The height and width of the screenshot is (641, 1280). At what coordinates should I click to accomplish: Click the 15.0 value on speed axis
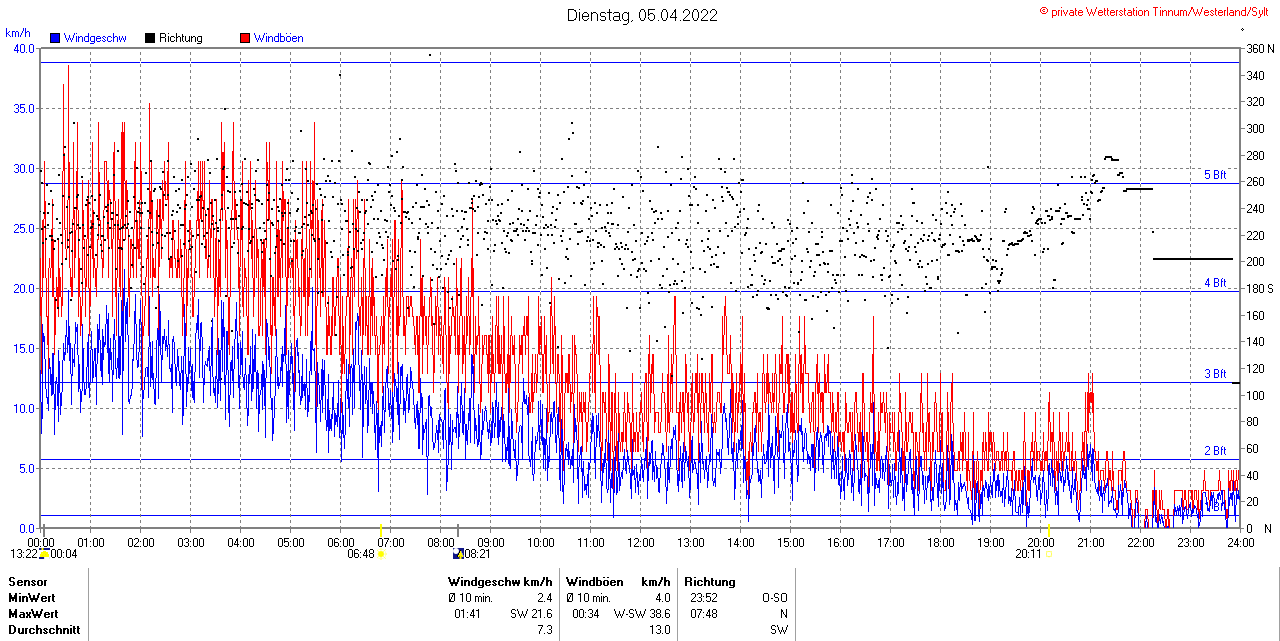pyautogui.click(x=23, y=348)
